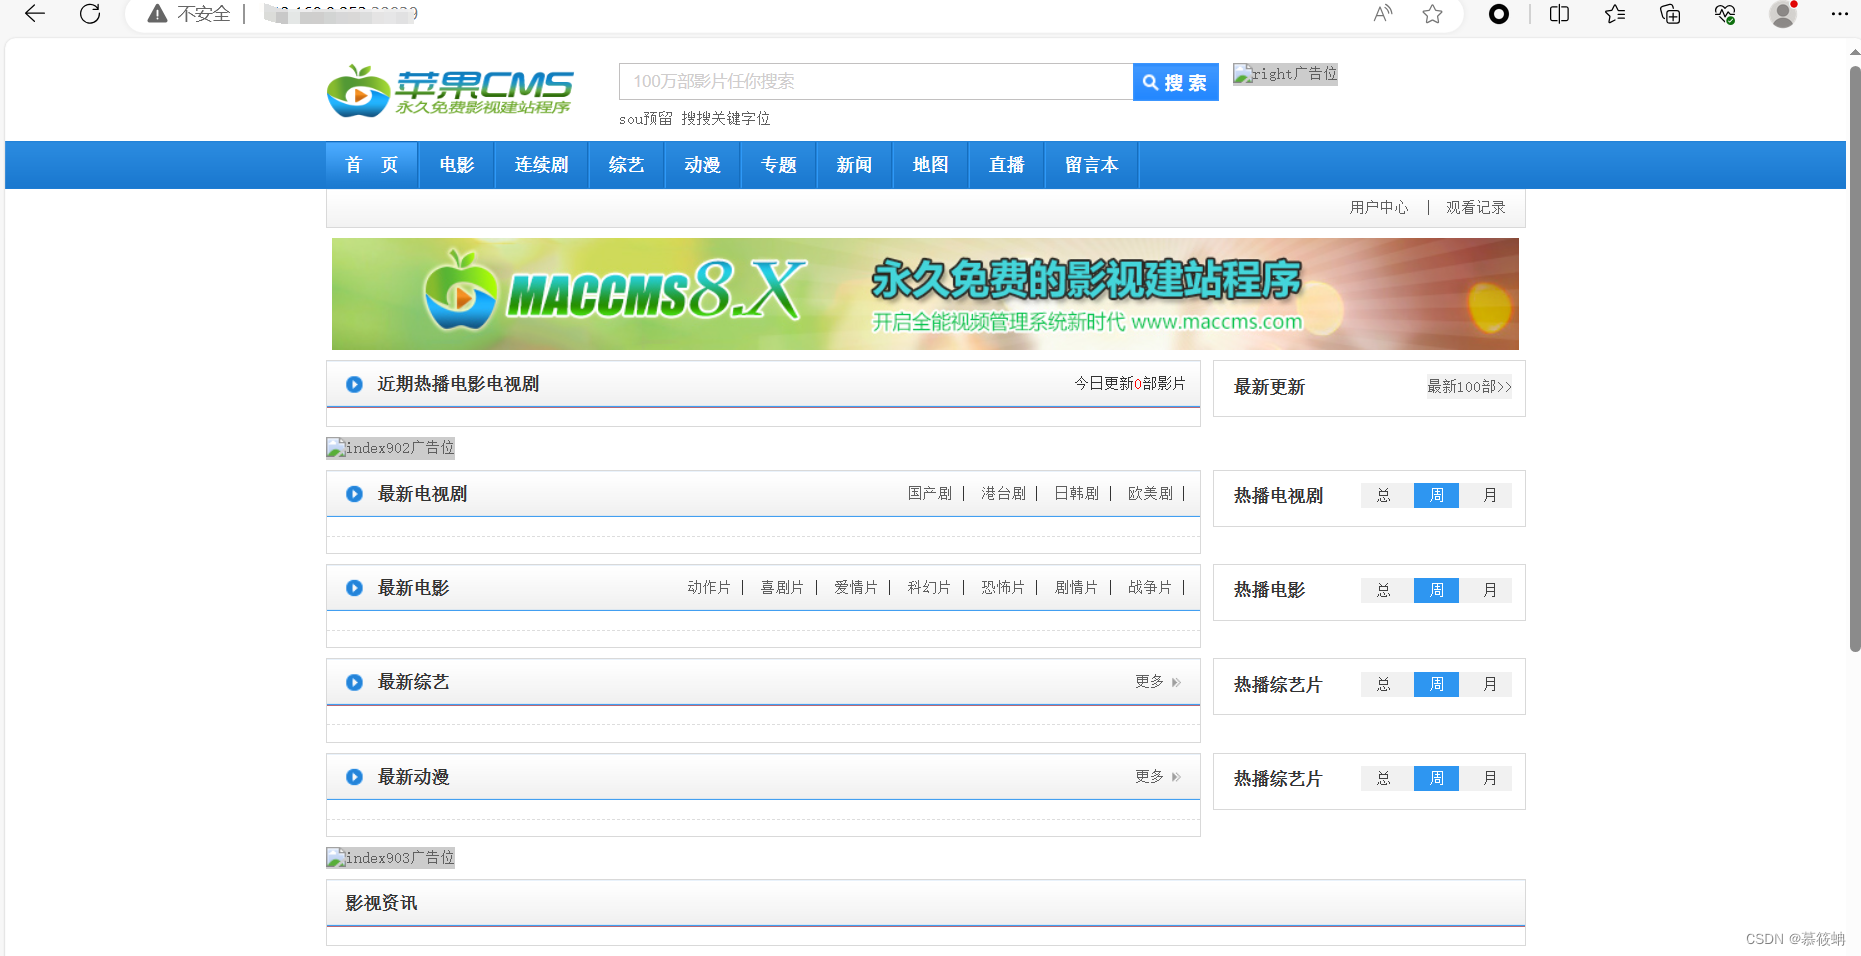This screenshot has width=1861, height=956.
Task: Click the search field for 100万部影片
Action: (x=876, y=82)
